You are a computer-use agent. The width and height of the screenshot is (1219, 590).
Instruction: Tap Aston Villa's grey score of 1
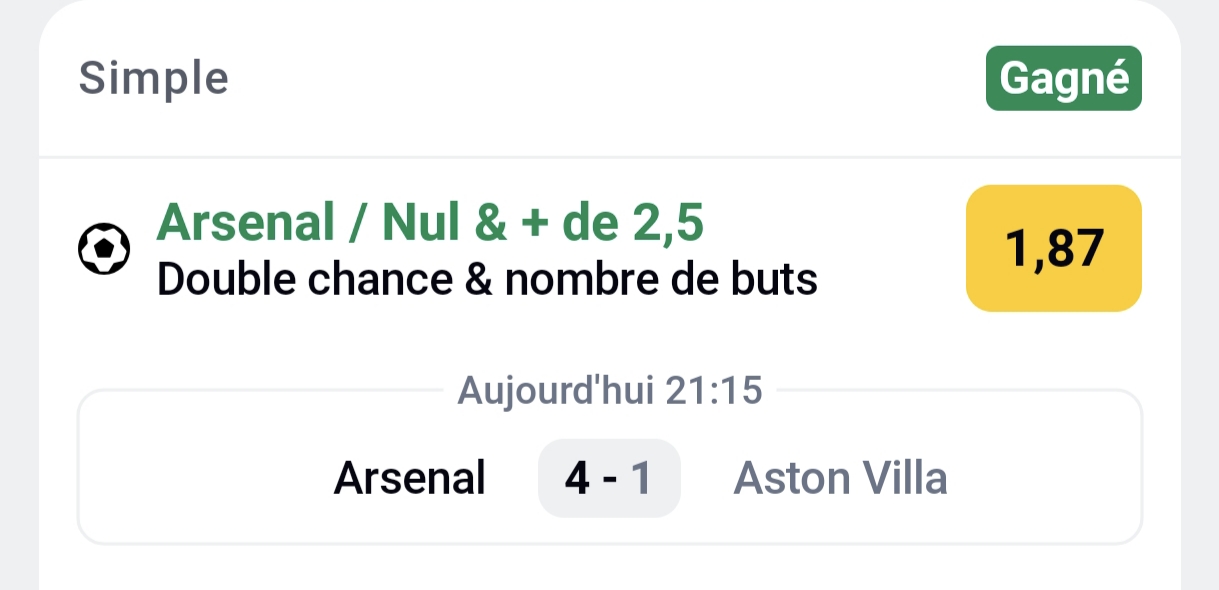tap(641, 479)
